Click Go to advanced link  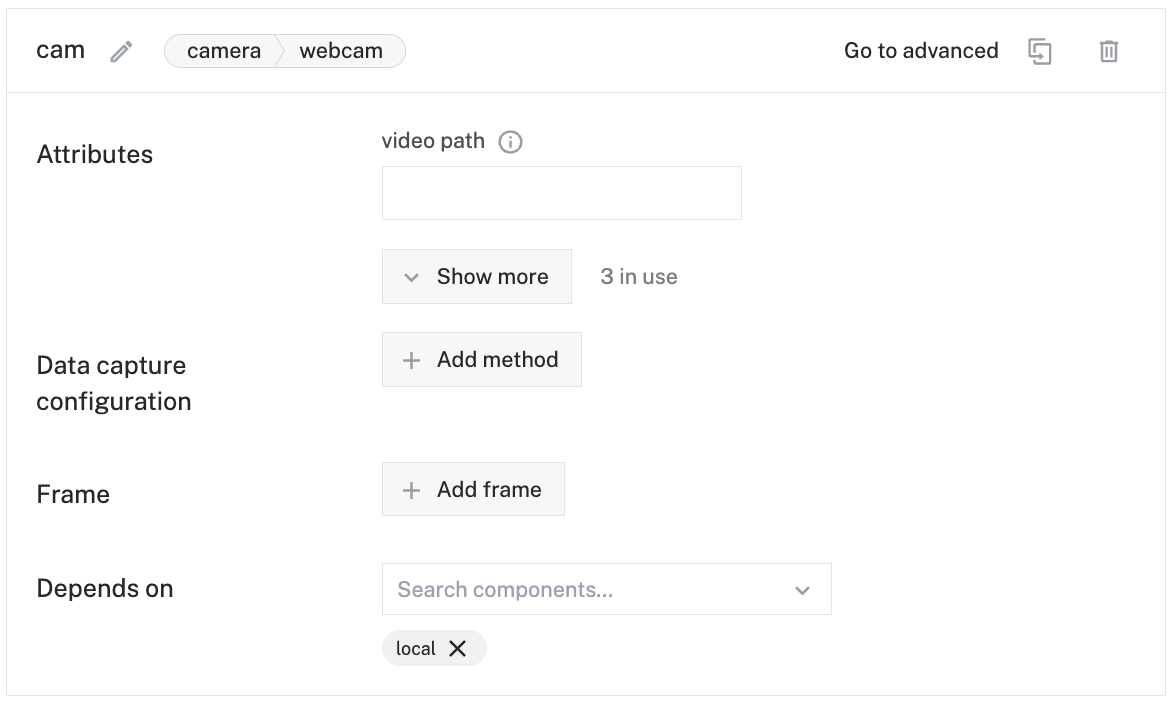[x=921, y=51]
